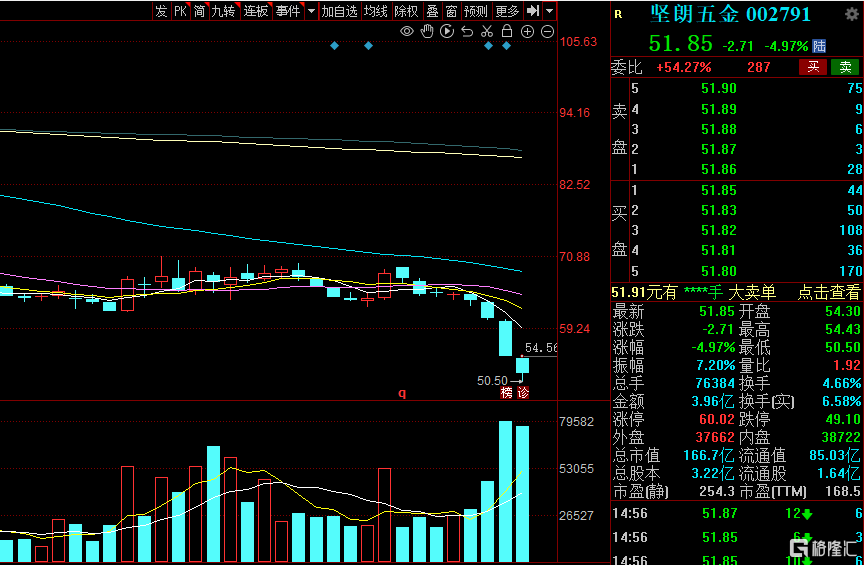The width and height of the screenshot is (864, 565).
Task: Open the 除权 adjustment option
Action: pyautogui.click(x=407, y=10)
